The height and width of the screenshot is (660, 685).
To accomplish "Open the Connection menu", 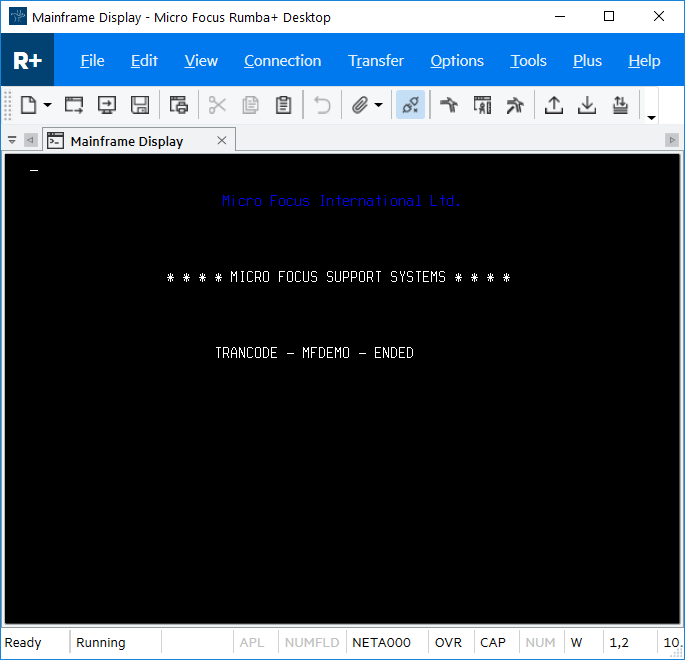I will coord(282,61).
